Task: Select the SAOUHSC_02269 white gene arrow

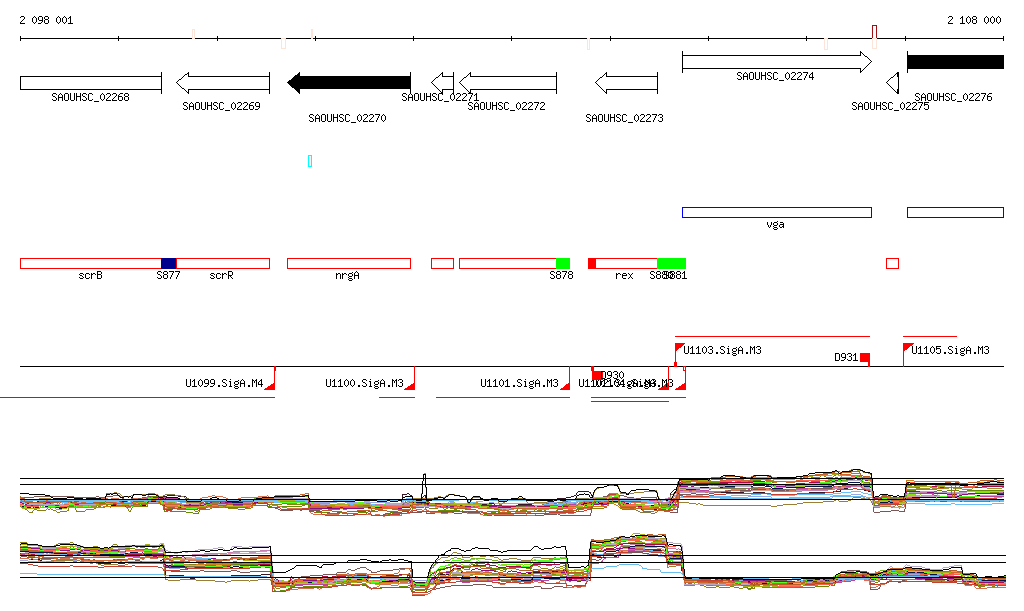Action: tap(223, 83)
